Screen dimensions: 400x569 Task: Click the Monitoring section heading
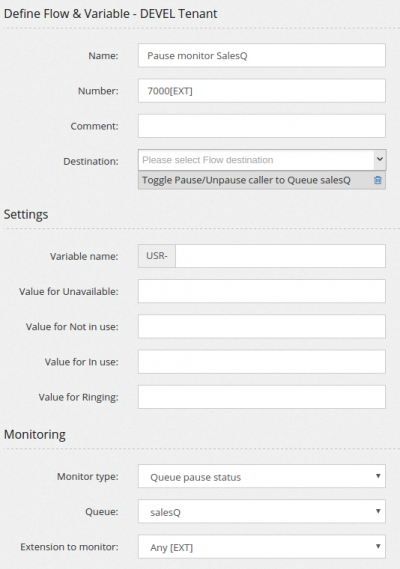pyautogui.click(x=35, y=434)
